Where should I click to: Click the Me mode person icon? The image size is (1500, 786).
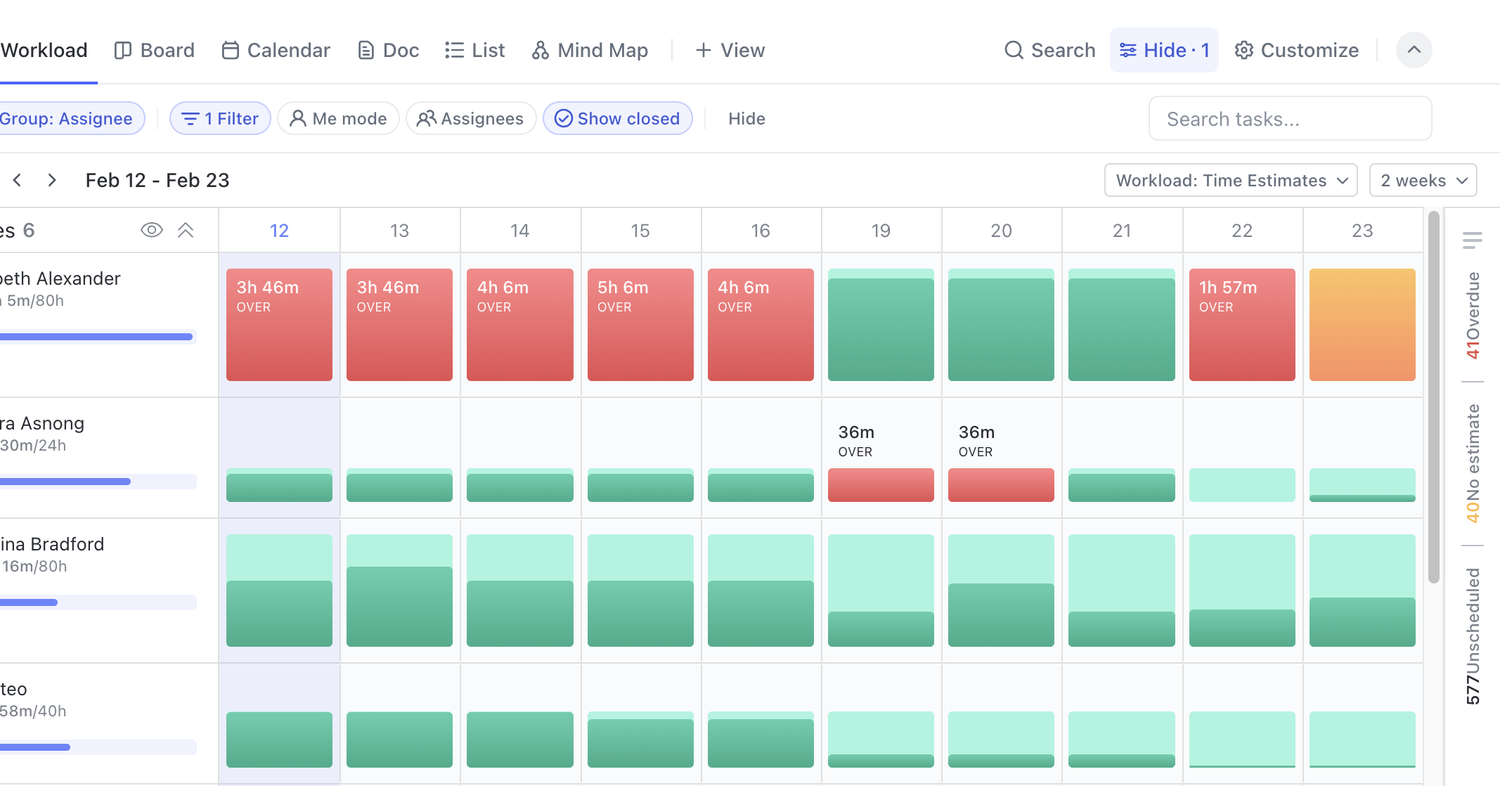(297, 118)
